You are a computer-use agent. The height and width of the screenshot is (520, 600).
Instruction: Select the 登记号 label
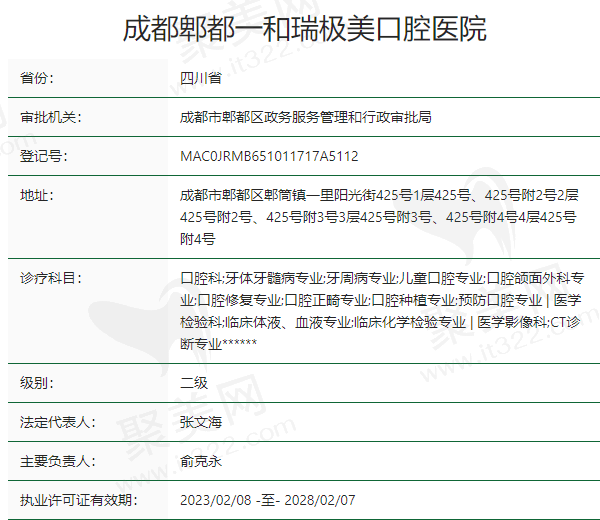point(44,156)
